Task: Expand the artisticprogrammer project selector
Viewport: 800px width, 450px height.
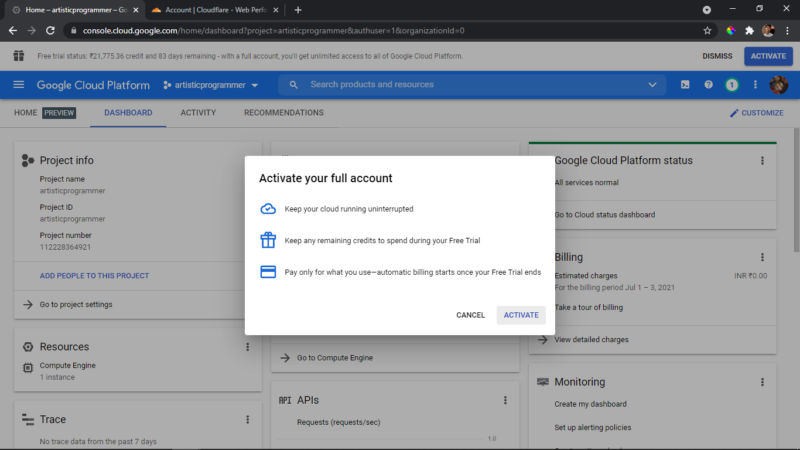Action: pos(211,85)
